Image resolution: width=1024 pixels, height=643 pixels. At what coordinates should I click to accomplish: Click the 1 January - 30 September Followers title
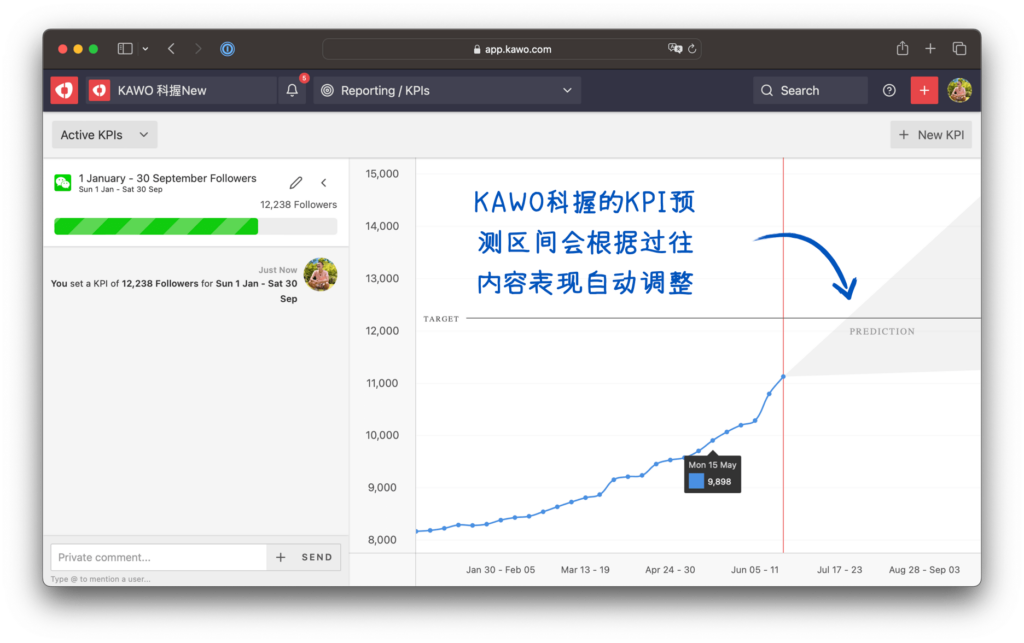(x=167, y=178)
